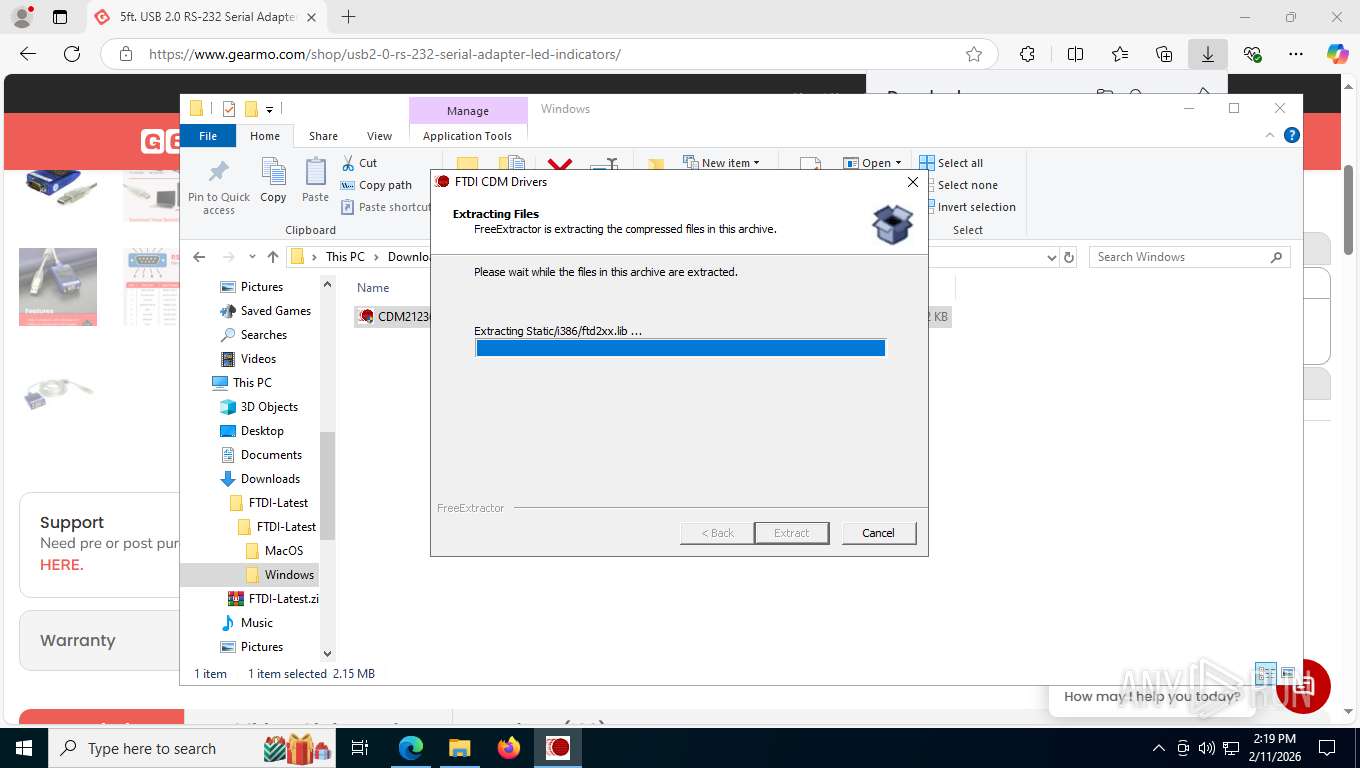Open the Open dropdown in ribbon

[x=872, y=162]
